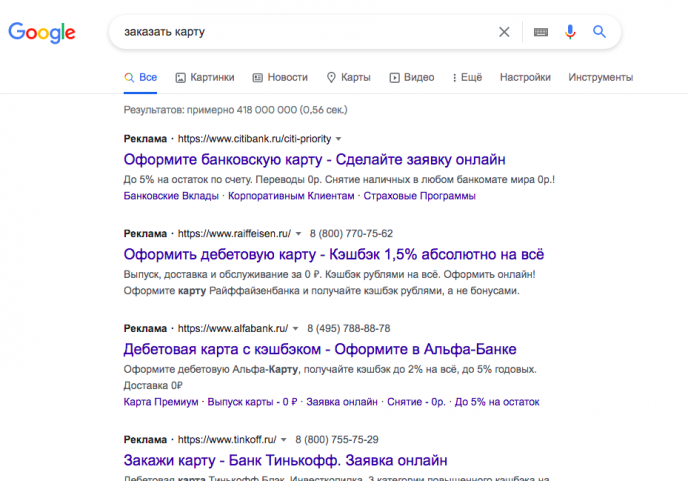Expand the raiffeisen.ru ad dropdown arrow
688x481 pixels.
point(298,234)
